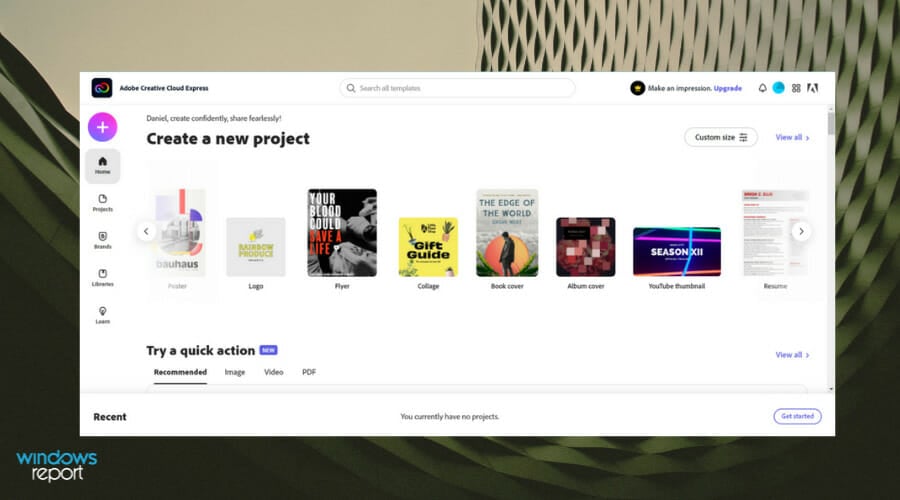Select the Flyer template thumbnail
This screenshot has width=900, height=500.
[342, 232]
